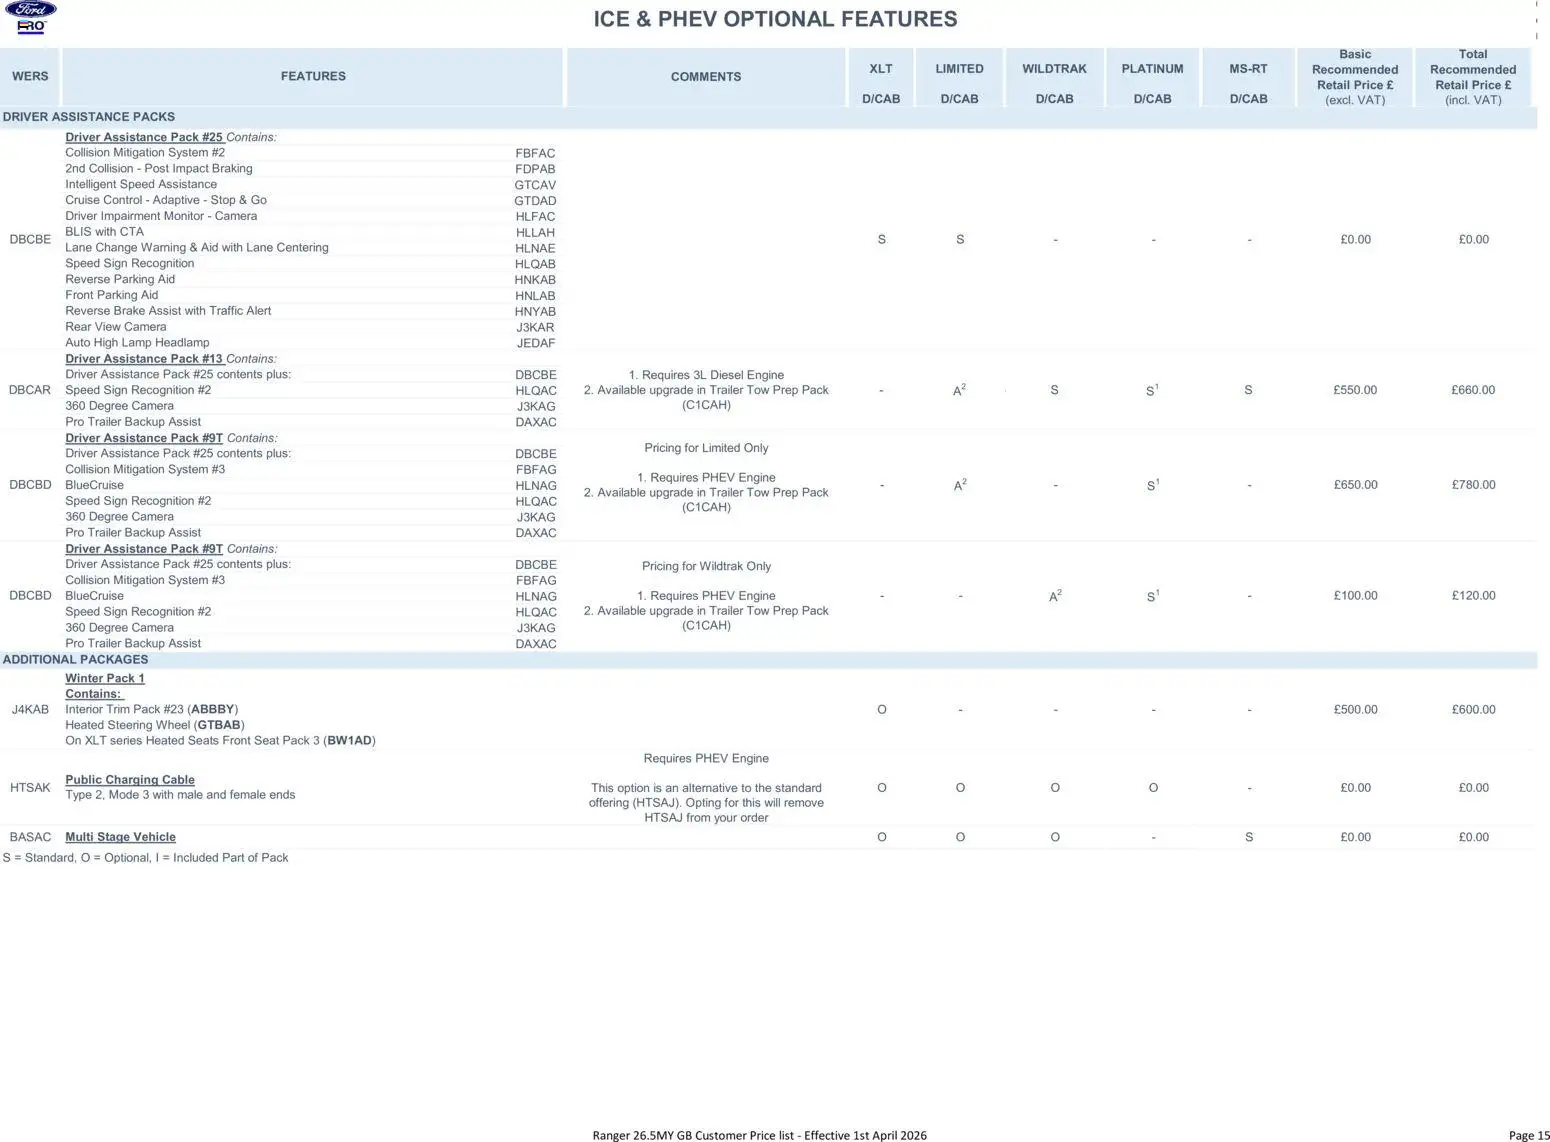
Task: Select "Lane Change Warning & Aid with Lane Centering"
Action: tap(197, 248)
